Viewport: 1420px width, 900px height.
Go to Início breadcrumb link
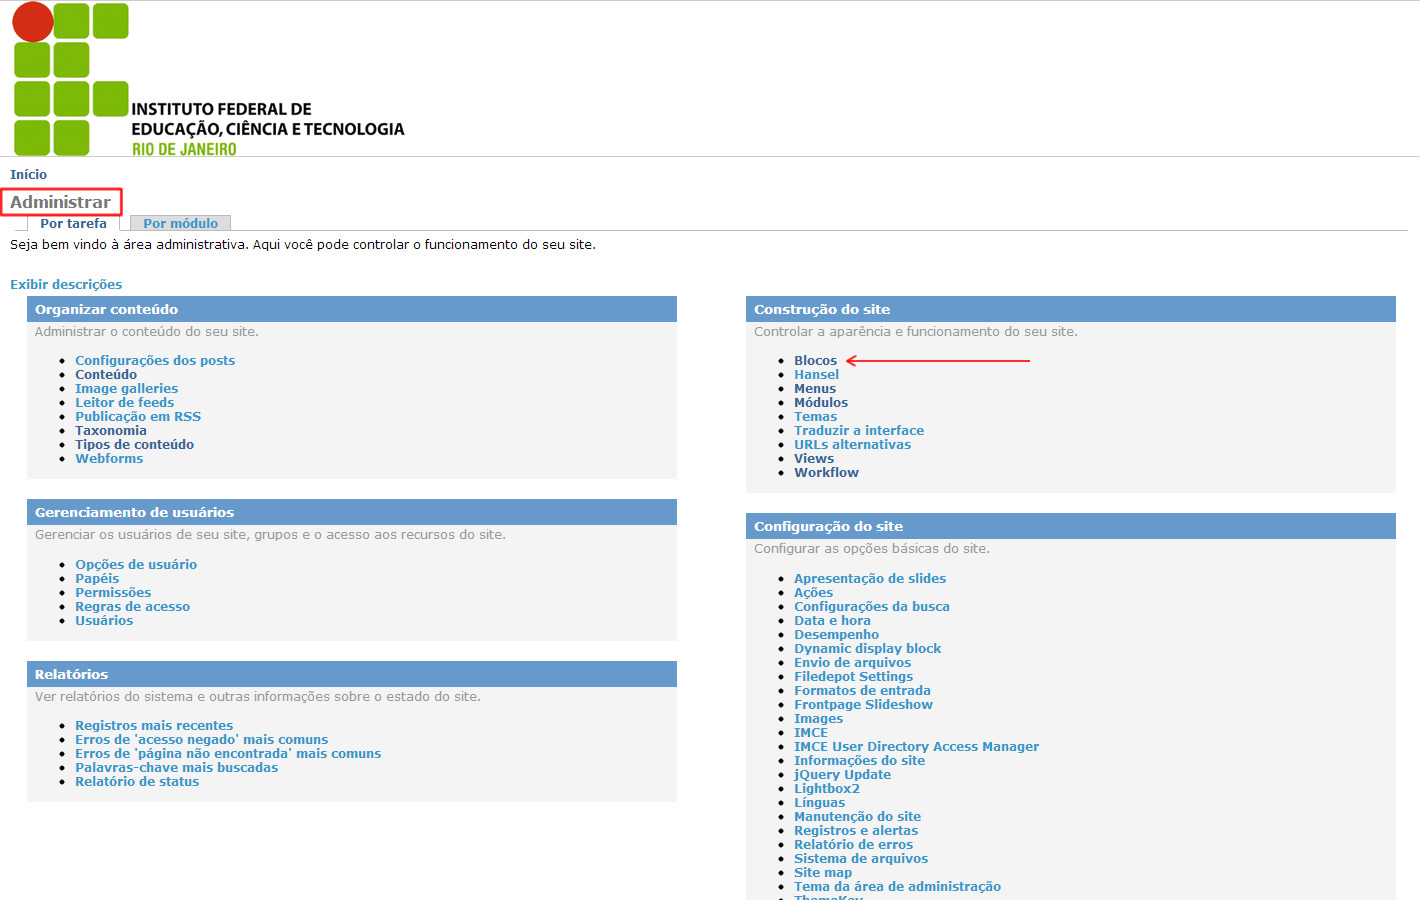point(28,175)
